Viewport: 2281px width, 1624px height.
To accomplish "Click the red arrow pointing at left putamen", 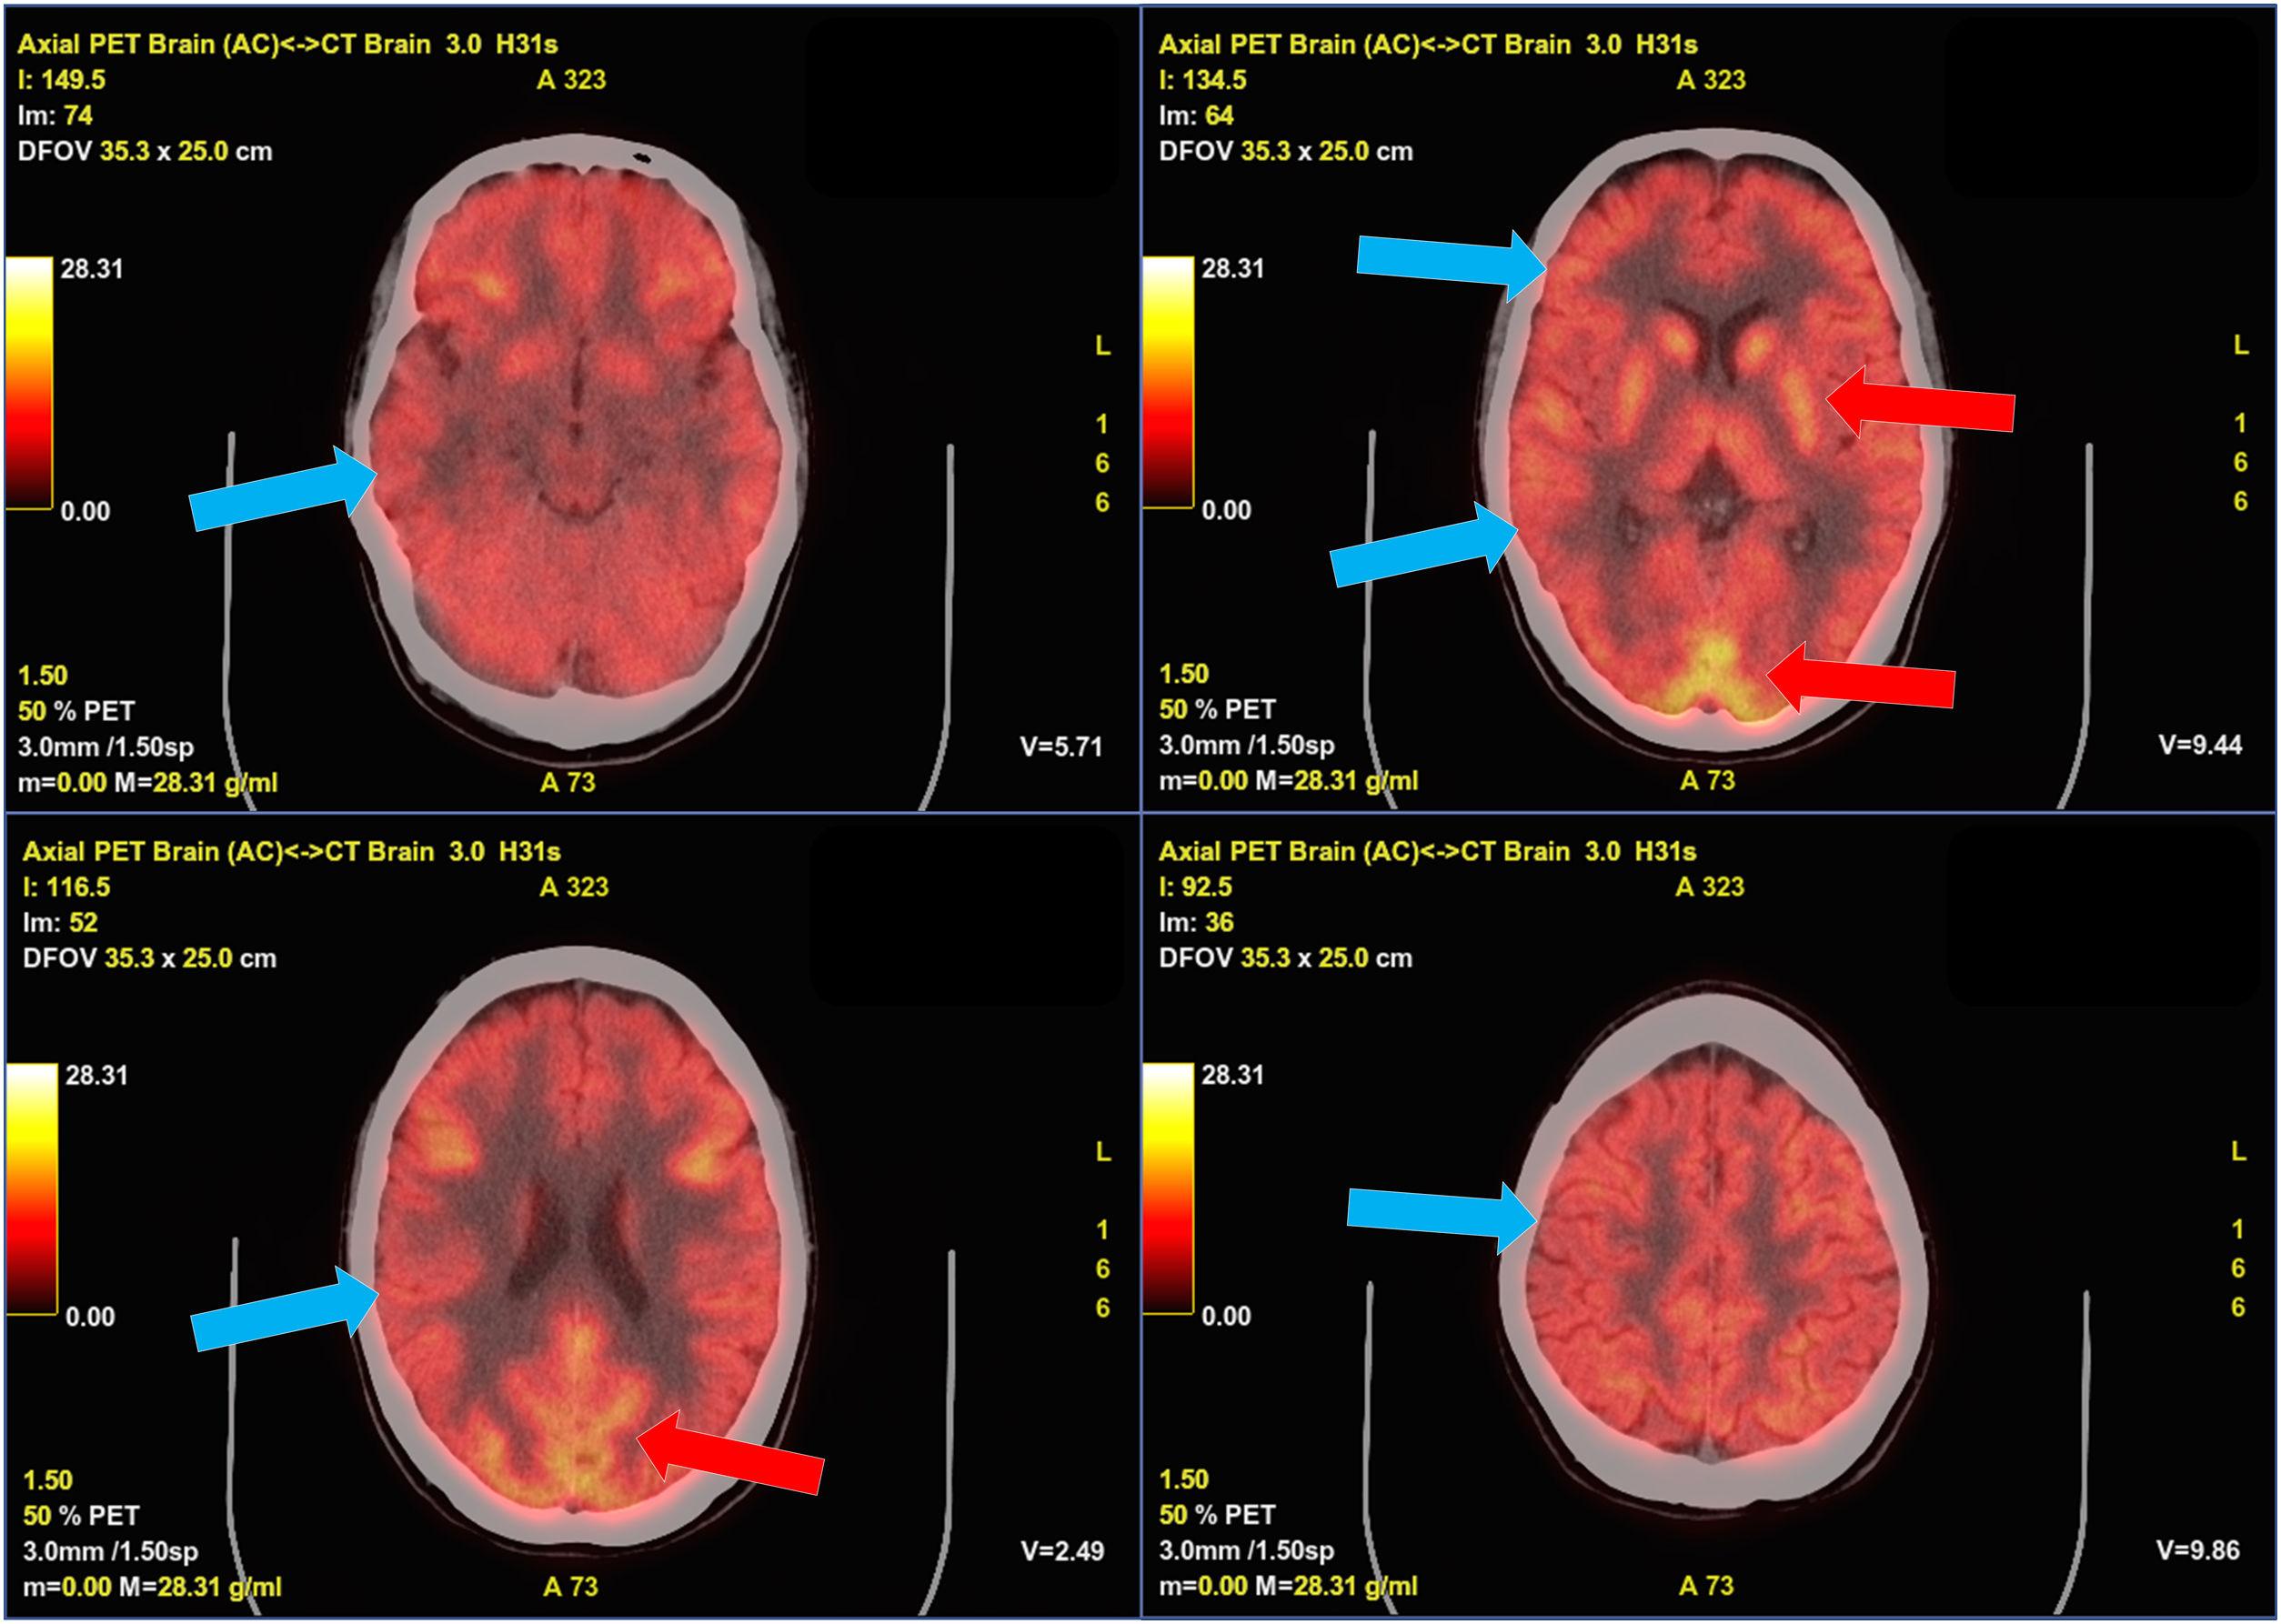I will tap(1920, 402).
